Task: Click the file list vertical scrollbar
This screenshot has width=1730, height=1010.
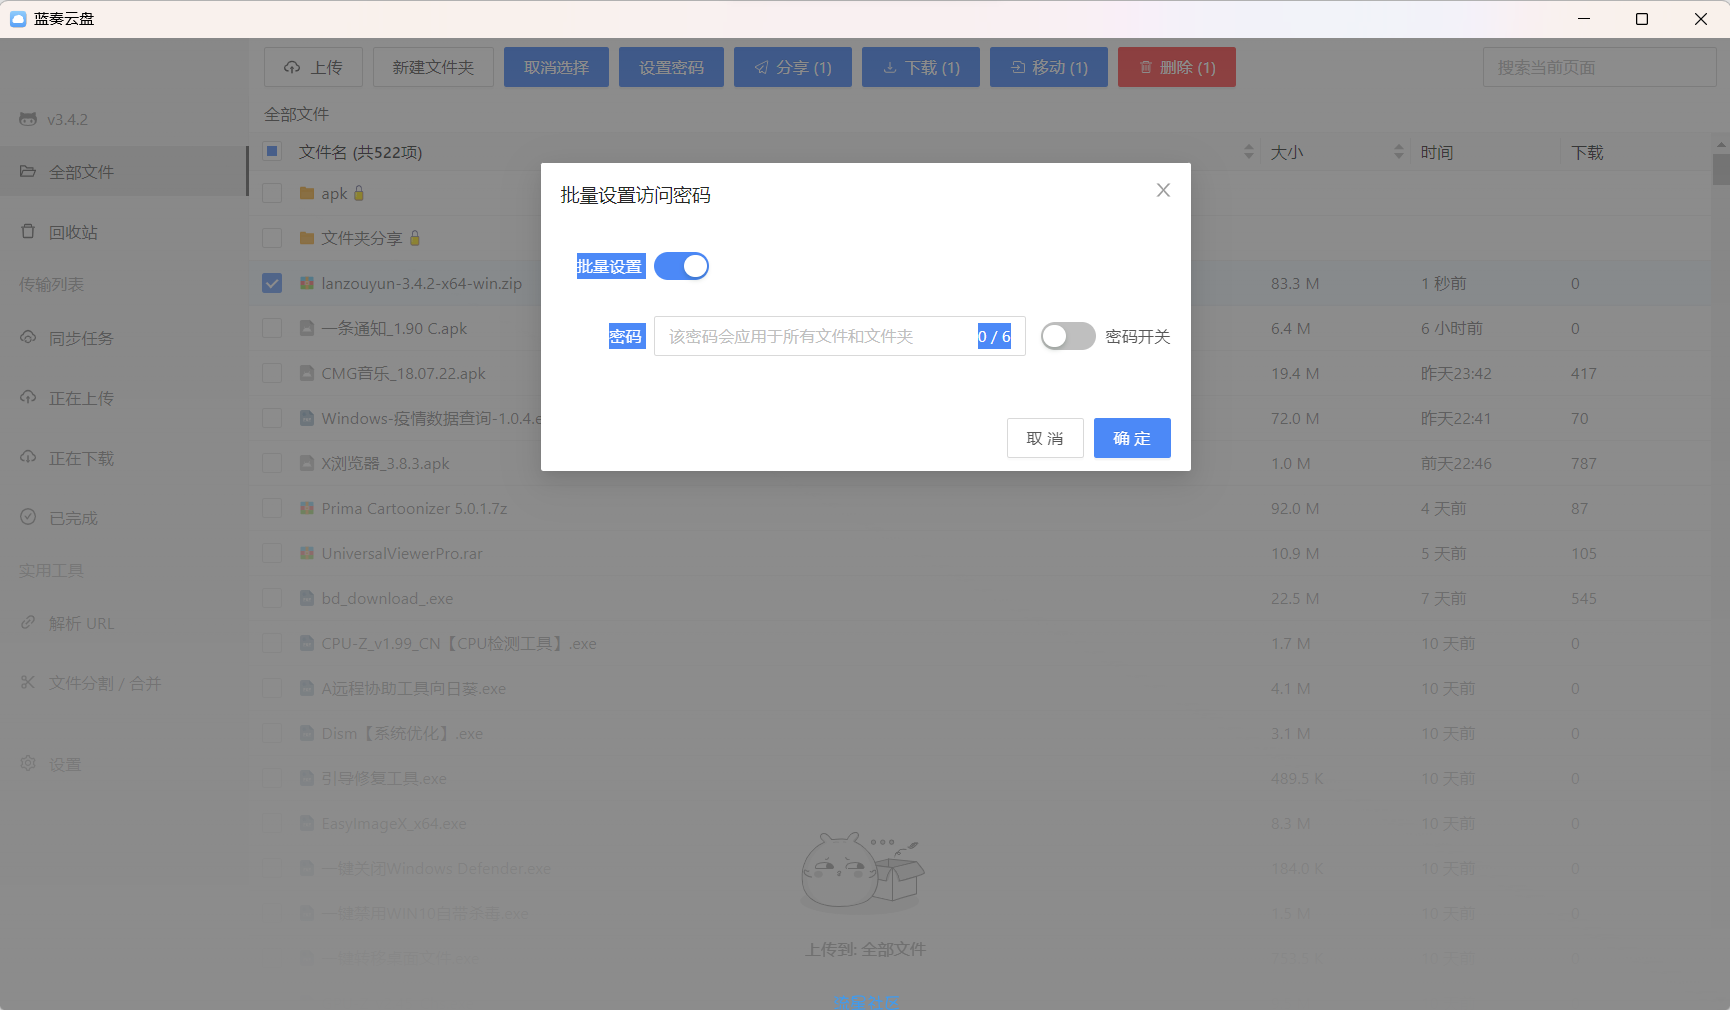Action: pyautogui.click(x=1721, y=170)
